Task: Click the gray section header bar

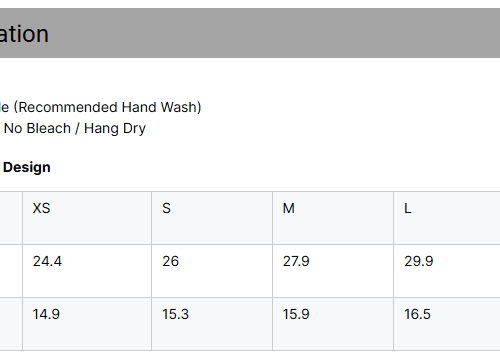Action: 250,33
